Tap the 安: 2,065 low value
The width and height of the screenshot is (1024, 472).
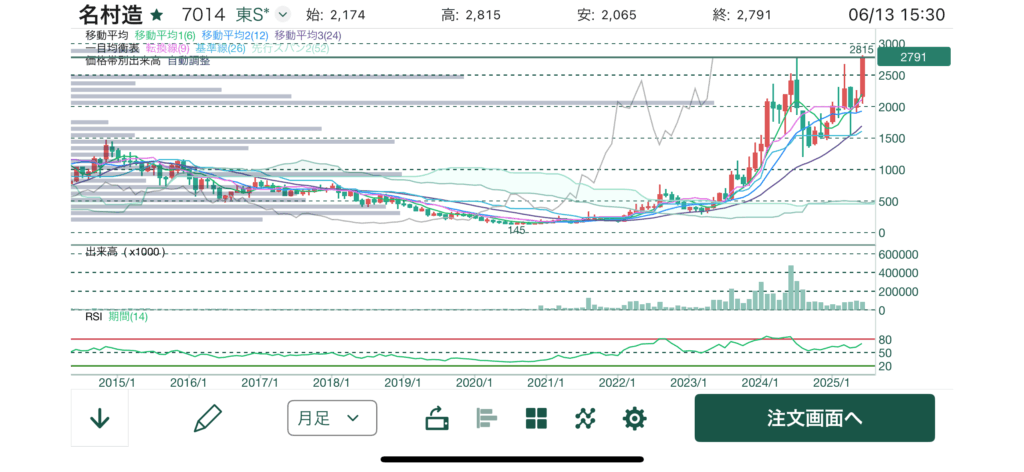pyautogui.click(x=607, y=15)
